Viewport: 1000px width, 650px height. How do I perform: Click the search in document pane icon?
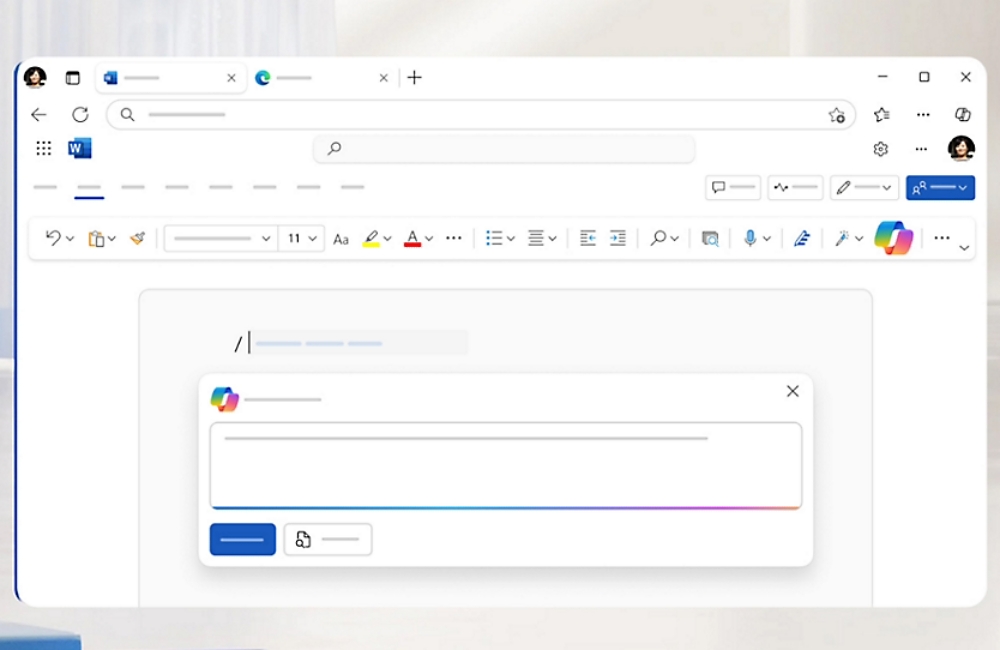pos(710,239)
